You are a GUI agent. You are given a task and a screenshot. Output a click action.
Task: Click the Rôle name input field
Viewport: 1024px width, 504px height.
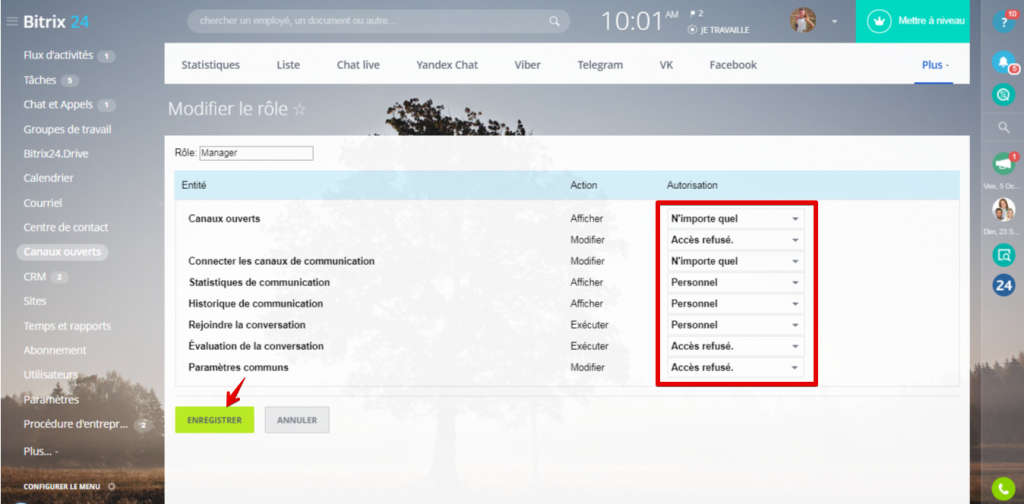coord(256,153)
